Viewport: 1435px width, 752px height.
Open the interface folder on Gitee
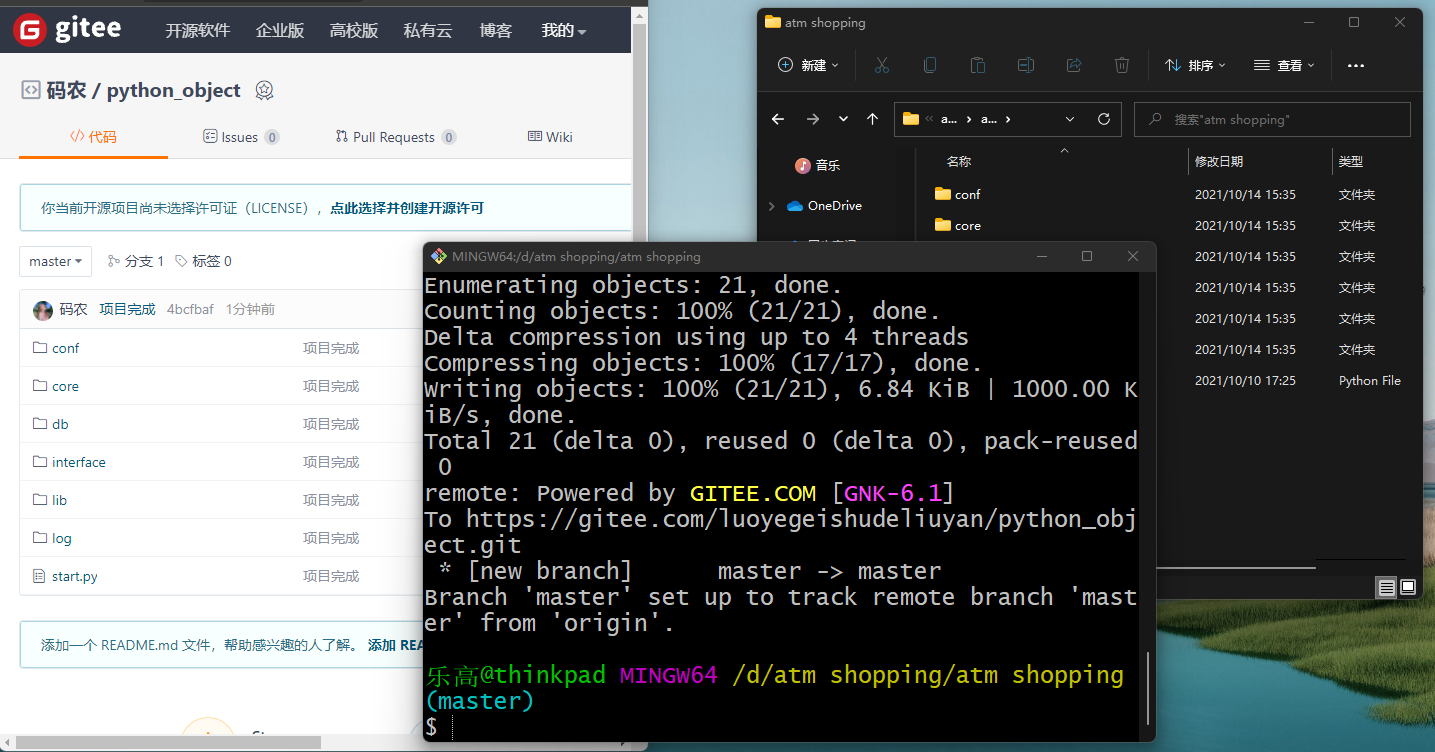pyautogui.click(x=79, y=462)
